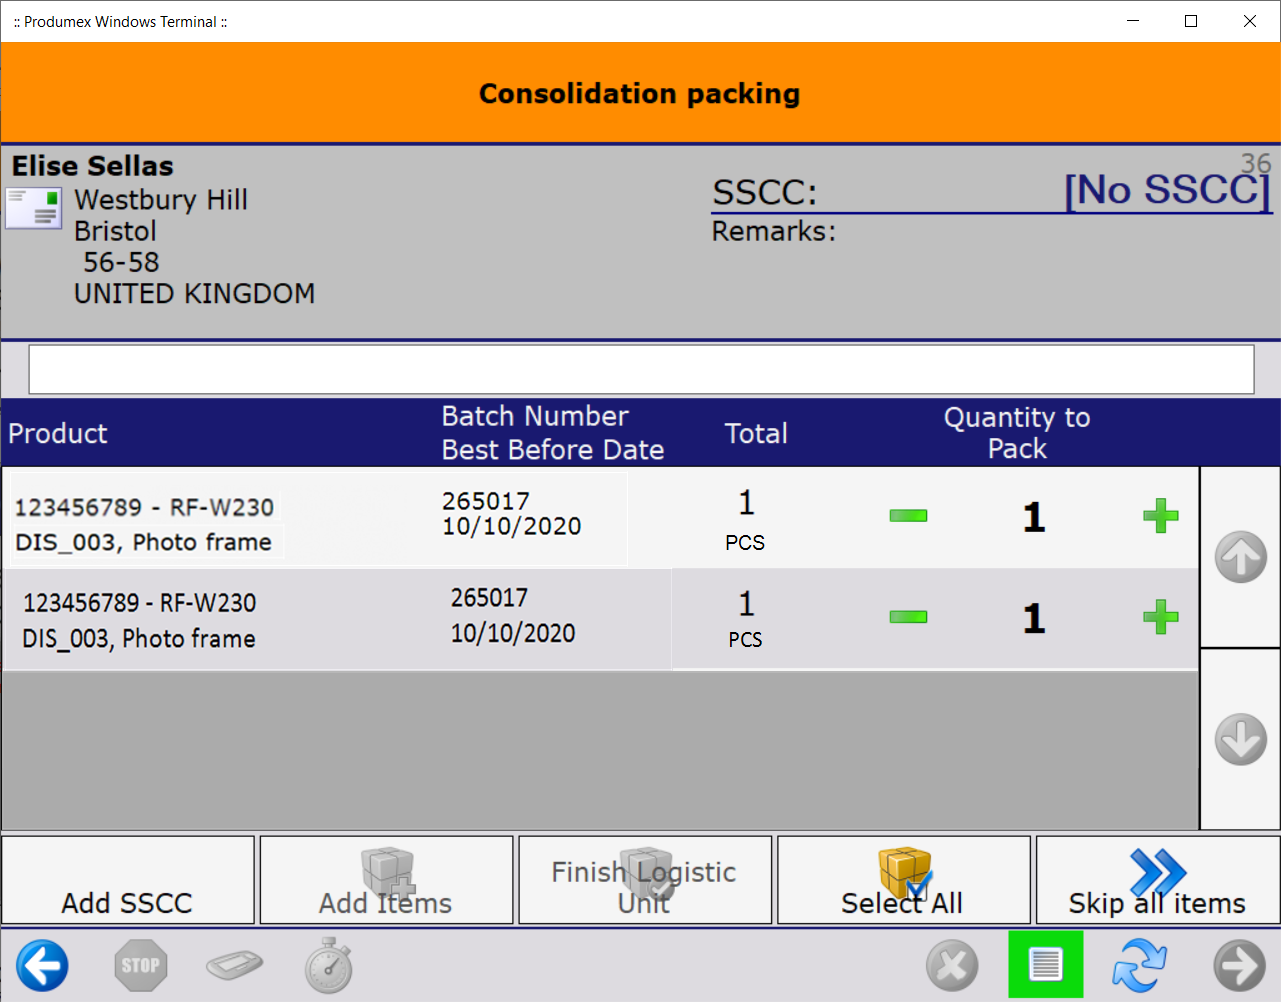This screenshot has height=1002, width=1281.
Task: Click the Skip all items button
Action: pyautogui.click(x=1157, y=880)
